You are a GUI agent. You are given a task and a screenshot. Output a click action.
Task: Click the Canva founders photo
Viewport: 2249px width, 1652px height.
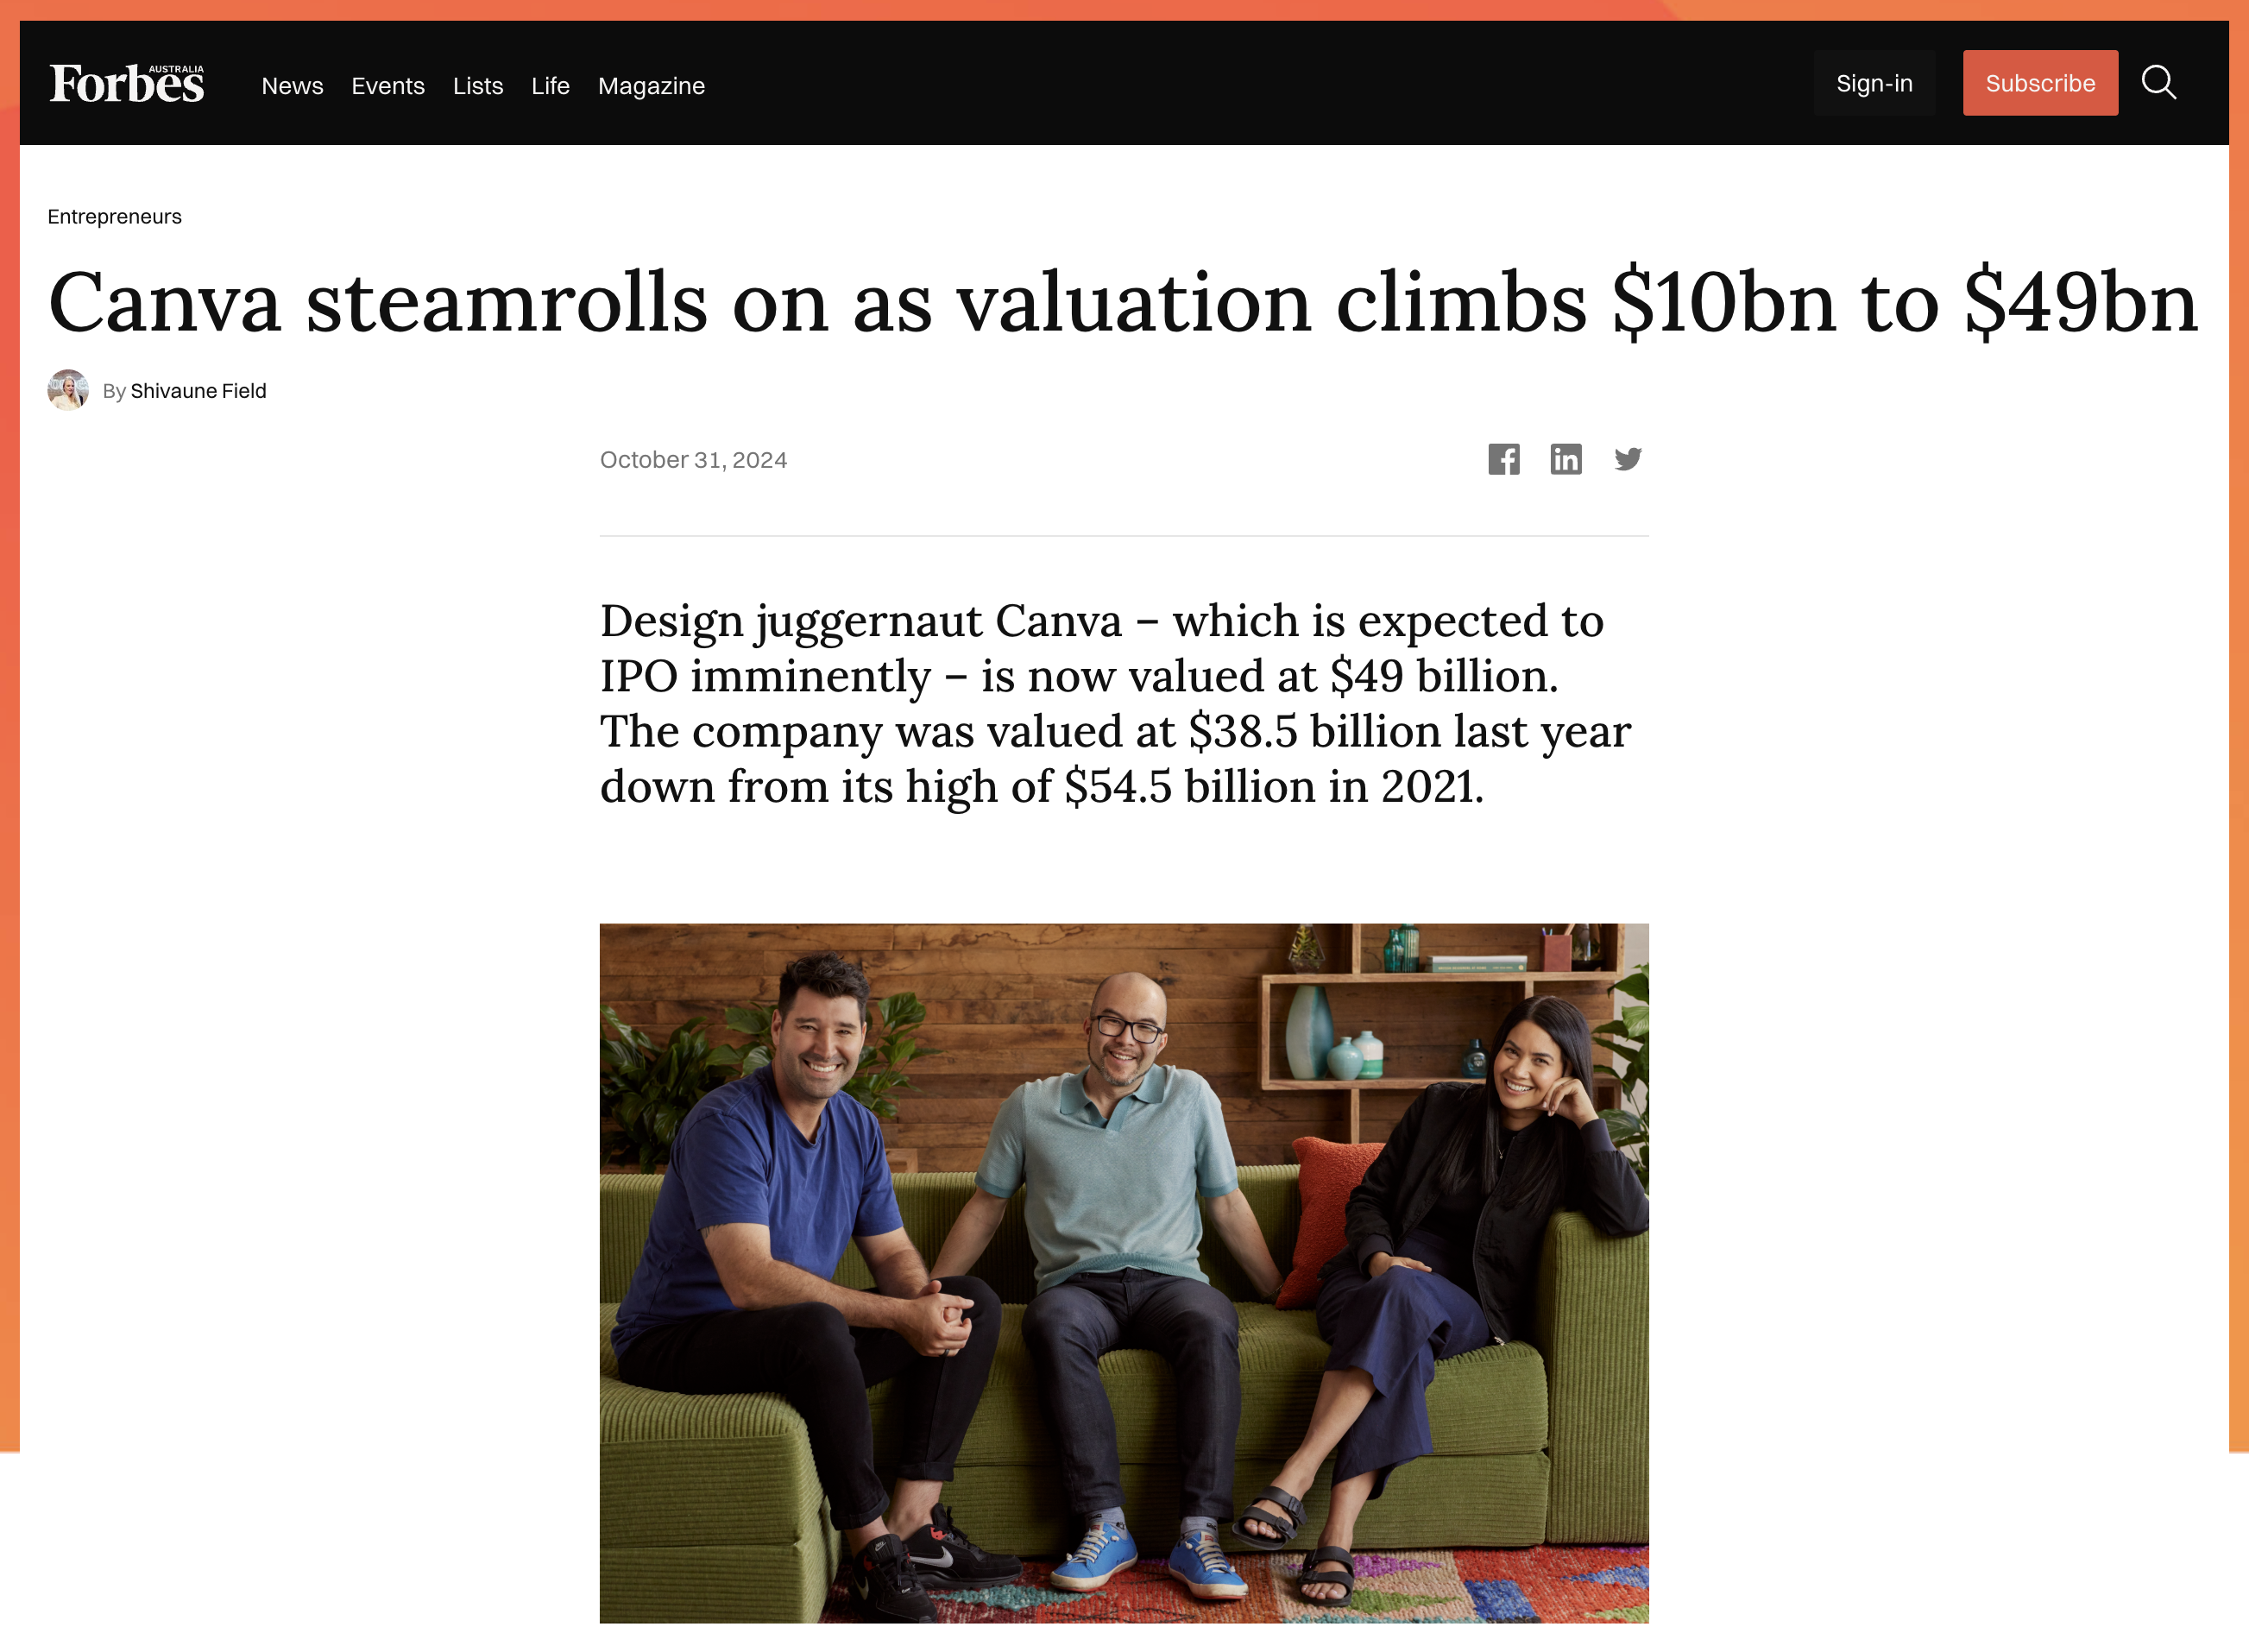point(1123,1271)
